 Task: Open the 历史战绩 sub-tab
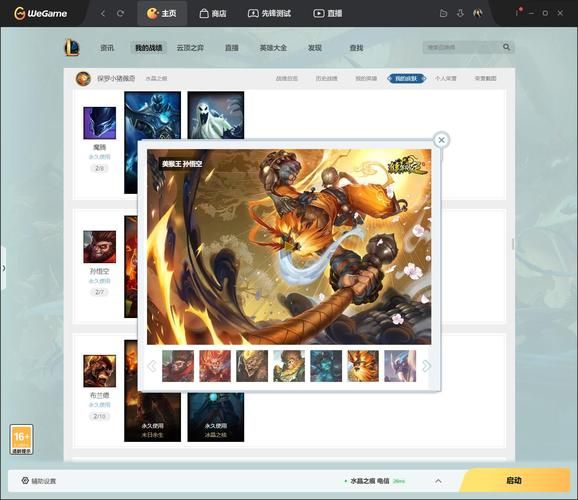327,79
